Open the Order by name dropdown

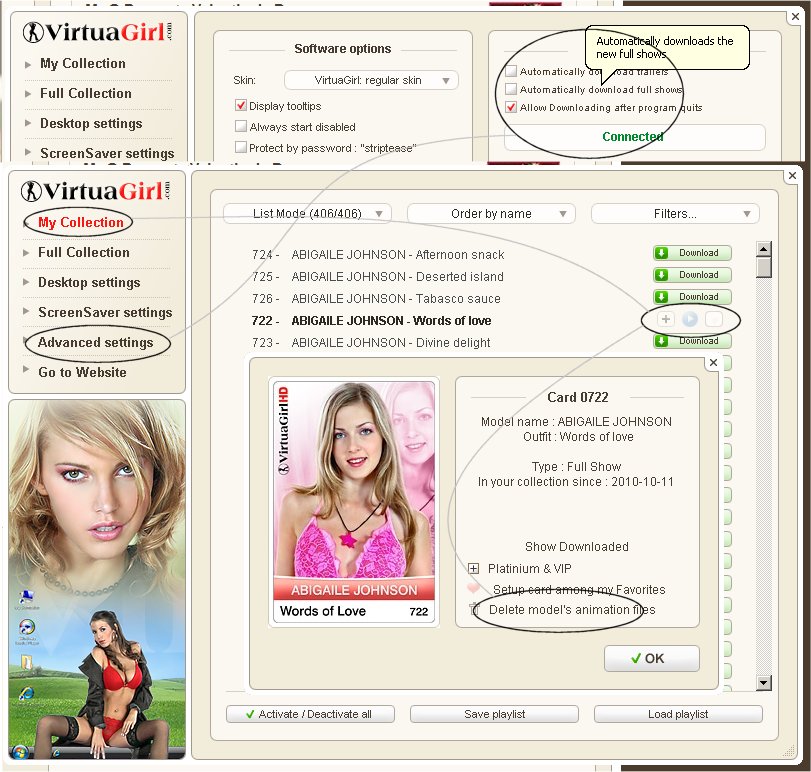491,213
